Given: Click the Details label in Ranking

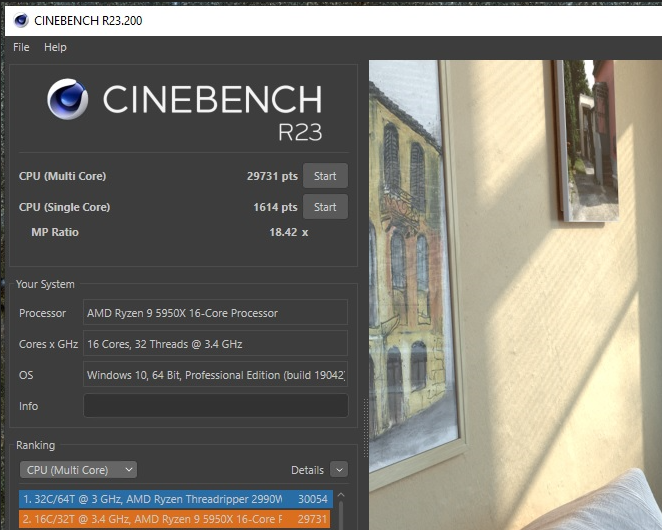Looking at the screenshot, I should [307, 470].
